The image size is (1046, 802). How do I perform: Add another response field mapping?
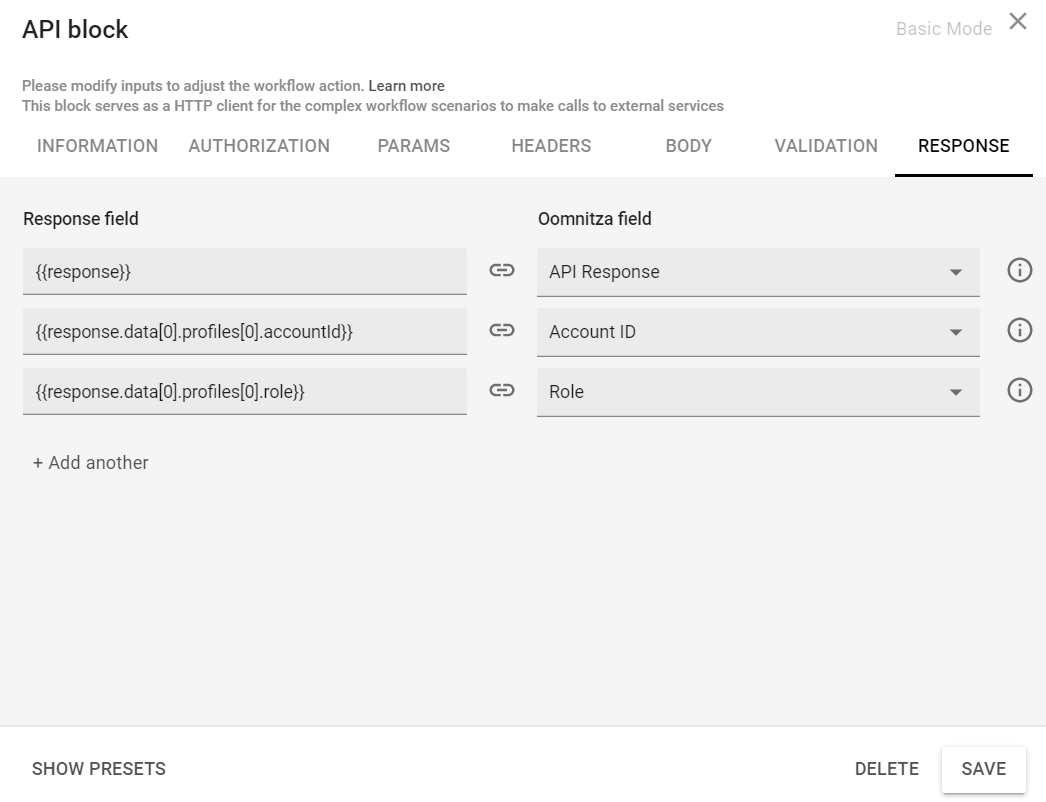point(90,463)
